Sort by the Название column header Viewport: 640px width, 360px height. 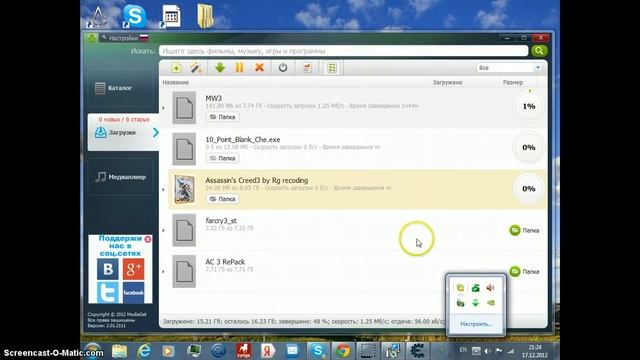pyautogui.click(x=176, y=82)
